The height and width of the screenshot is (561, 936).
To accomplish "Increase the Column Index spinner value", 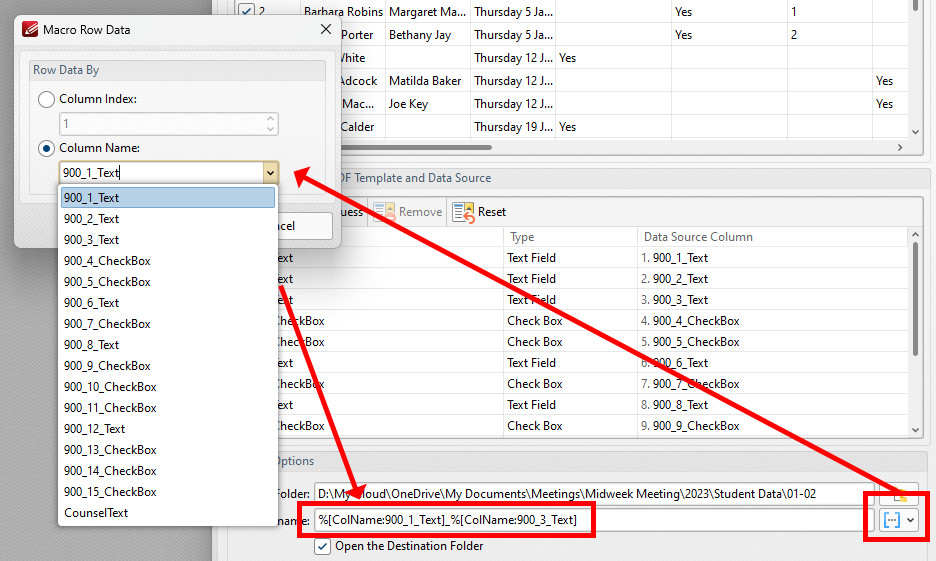I will pyautogui.click(x=270, y=119).
